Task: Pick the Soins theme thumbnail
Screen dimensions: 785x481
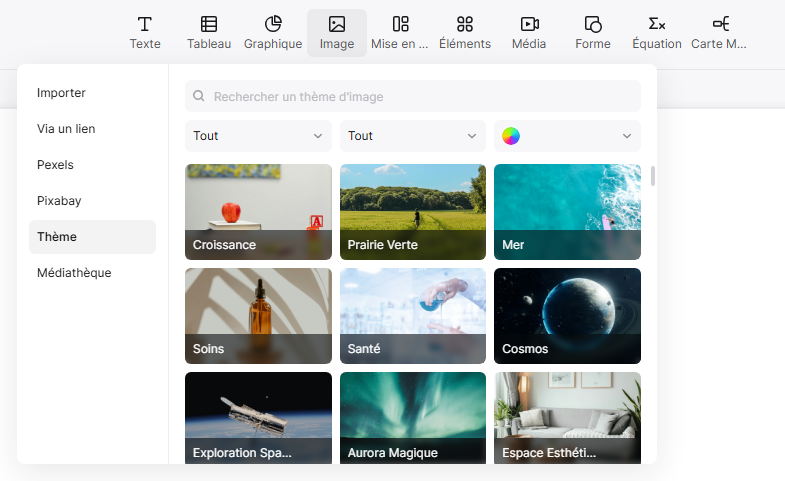Action: 258,316
